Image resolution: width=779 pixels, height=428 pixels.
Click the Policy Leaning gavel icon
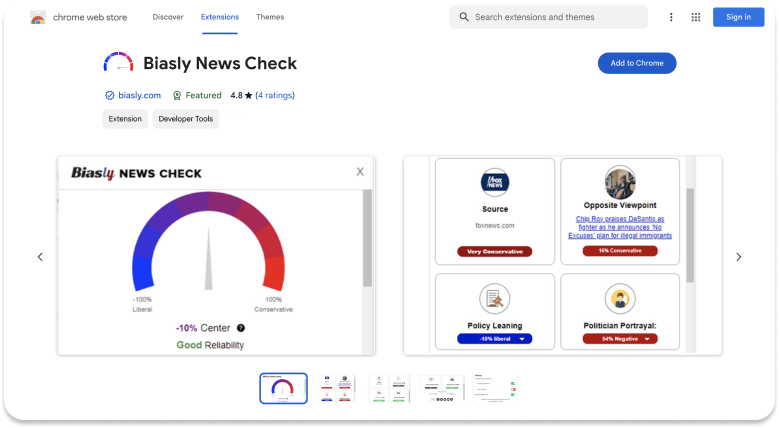click(x=495, y=298)
